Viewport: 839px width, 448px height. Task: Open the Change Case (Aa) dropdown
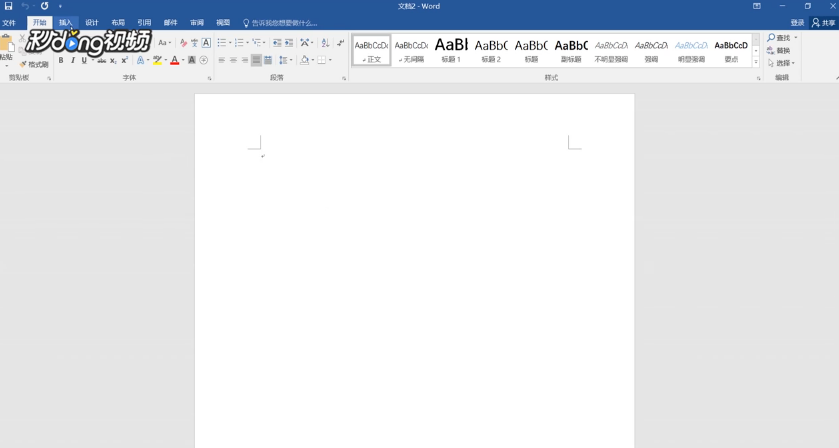click(x=164, y=43)
